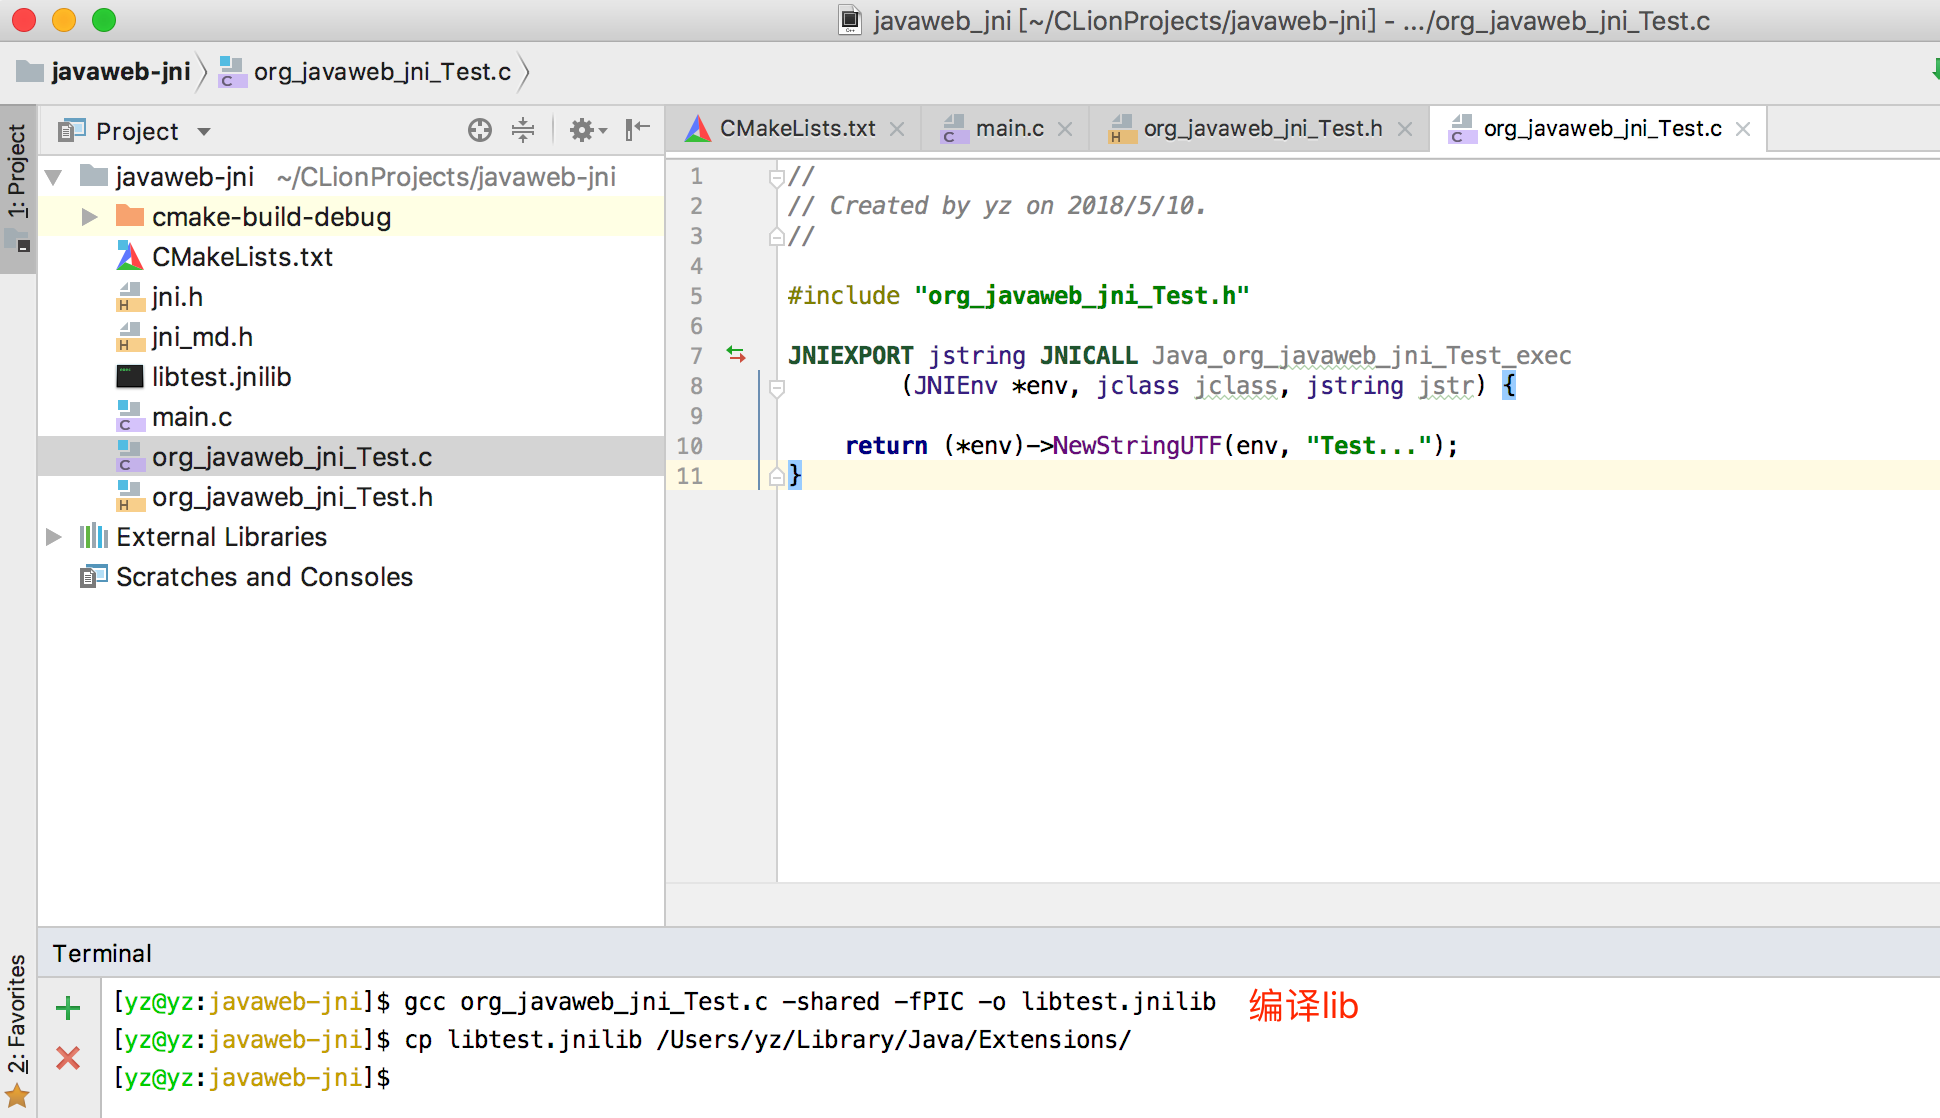Click NewStringUTF in the code
The height and width of the screenshot is (1118, 1940).
1138,446
